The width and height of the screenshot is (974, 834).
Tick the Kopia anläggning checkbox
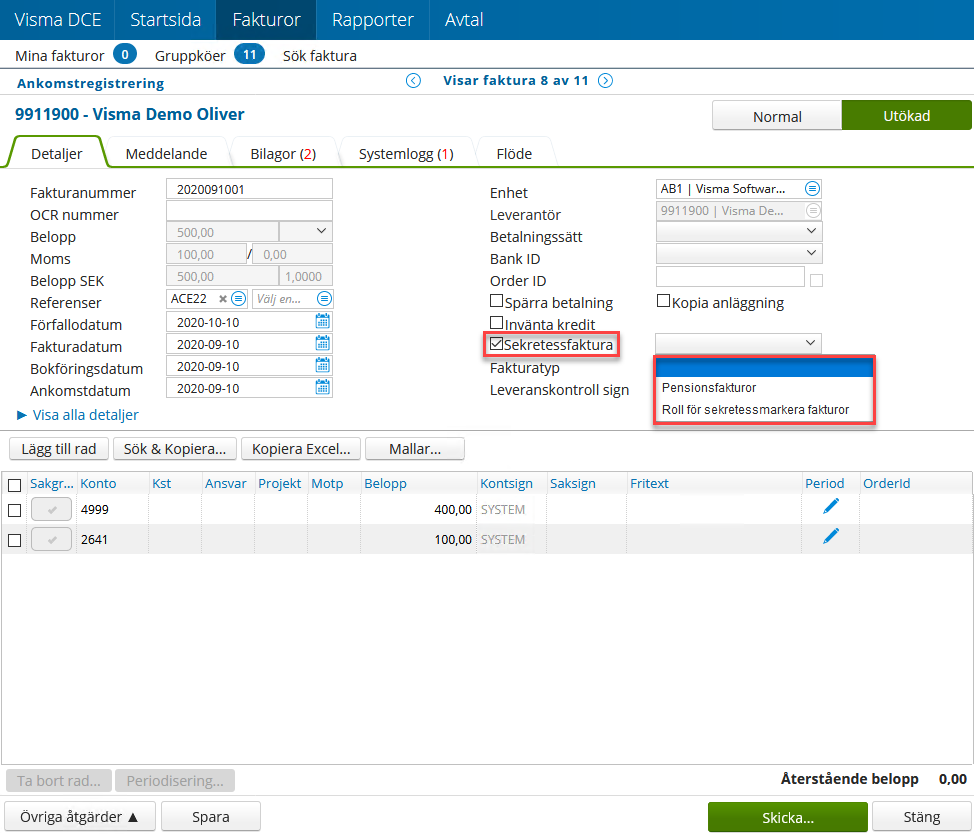click(x=663, y=301)
